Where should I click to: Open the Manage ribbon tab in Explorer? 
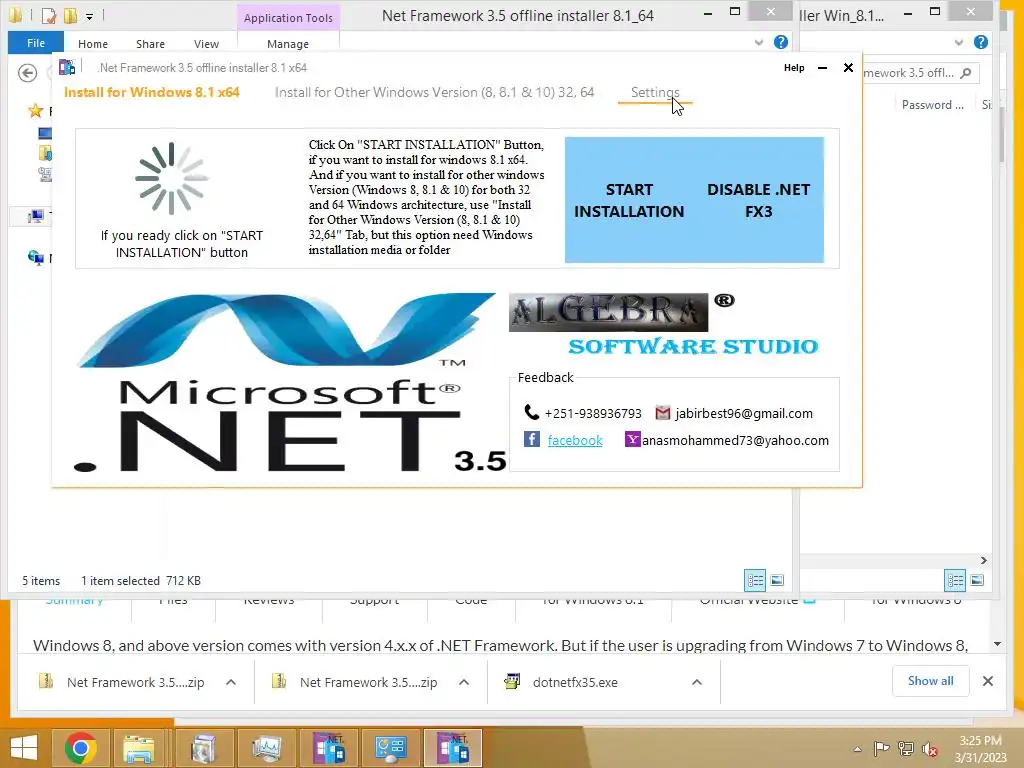pos(288,44)
